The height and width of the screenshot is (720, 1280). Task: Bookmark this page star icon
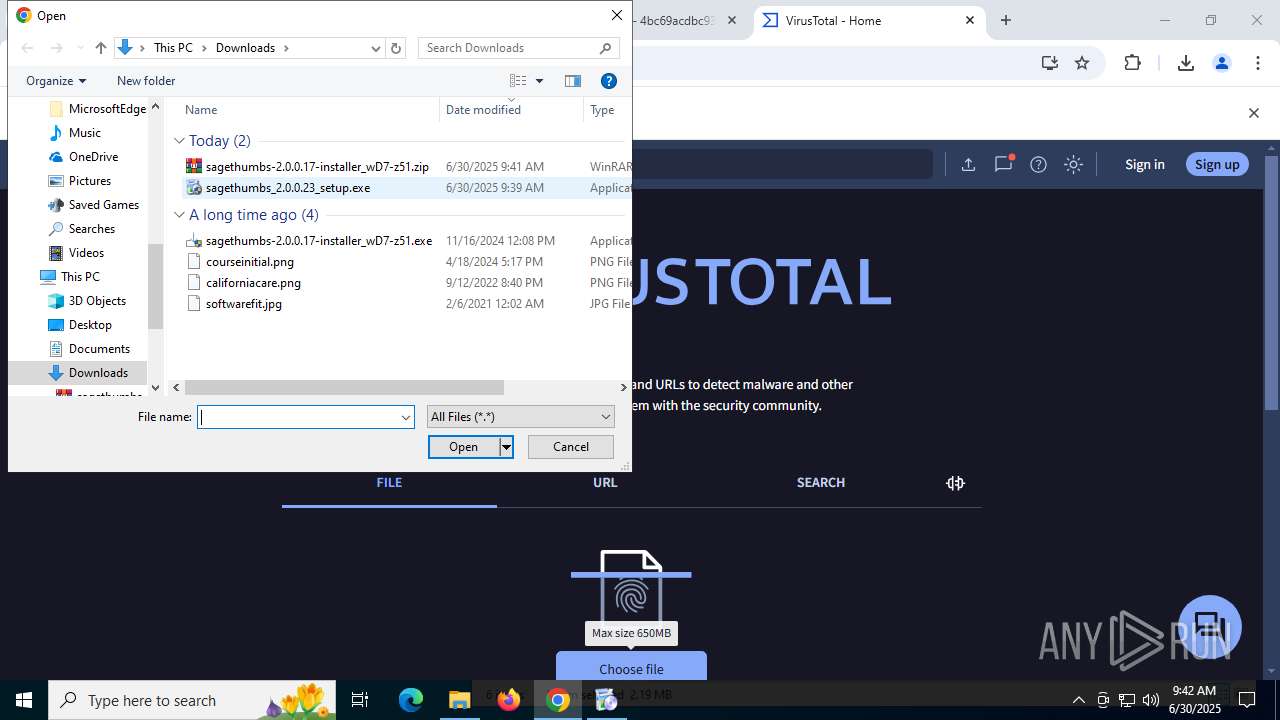coord(1082,63)
